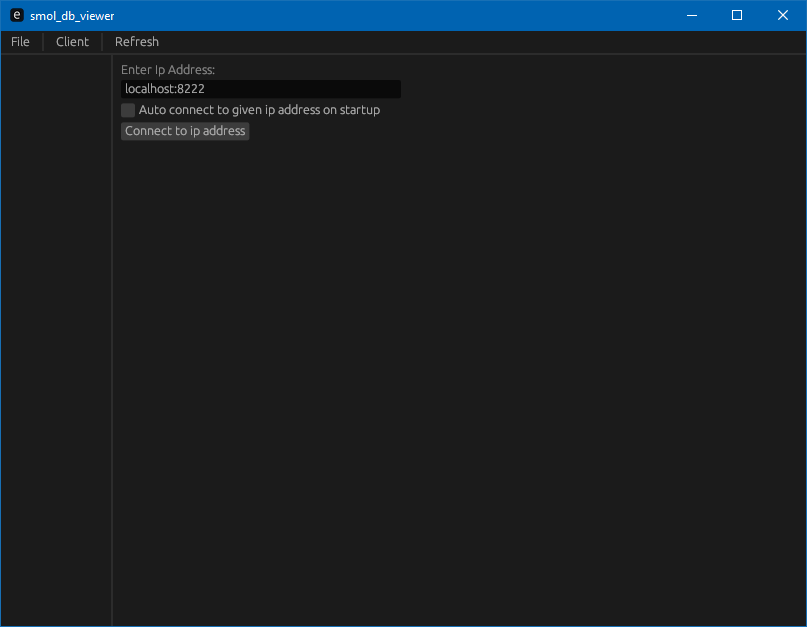Screen dimensions: 807x627
Task: Click Connect to ip address button
Action: pos(185,131)
